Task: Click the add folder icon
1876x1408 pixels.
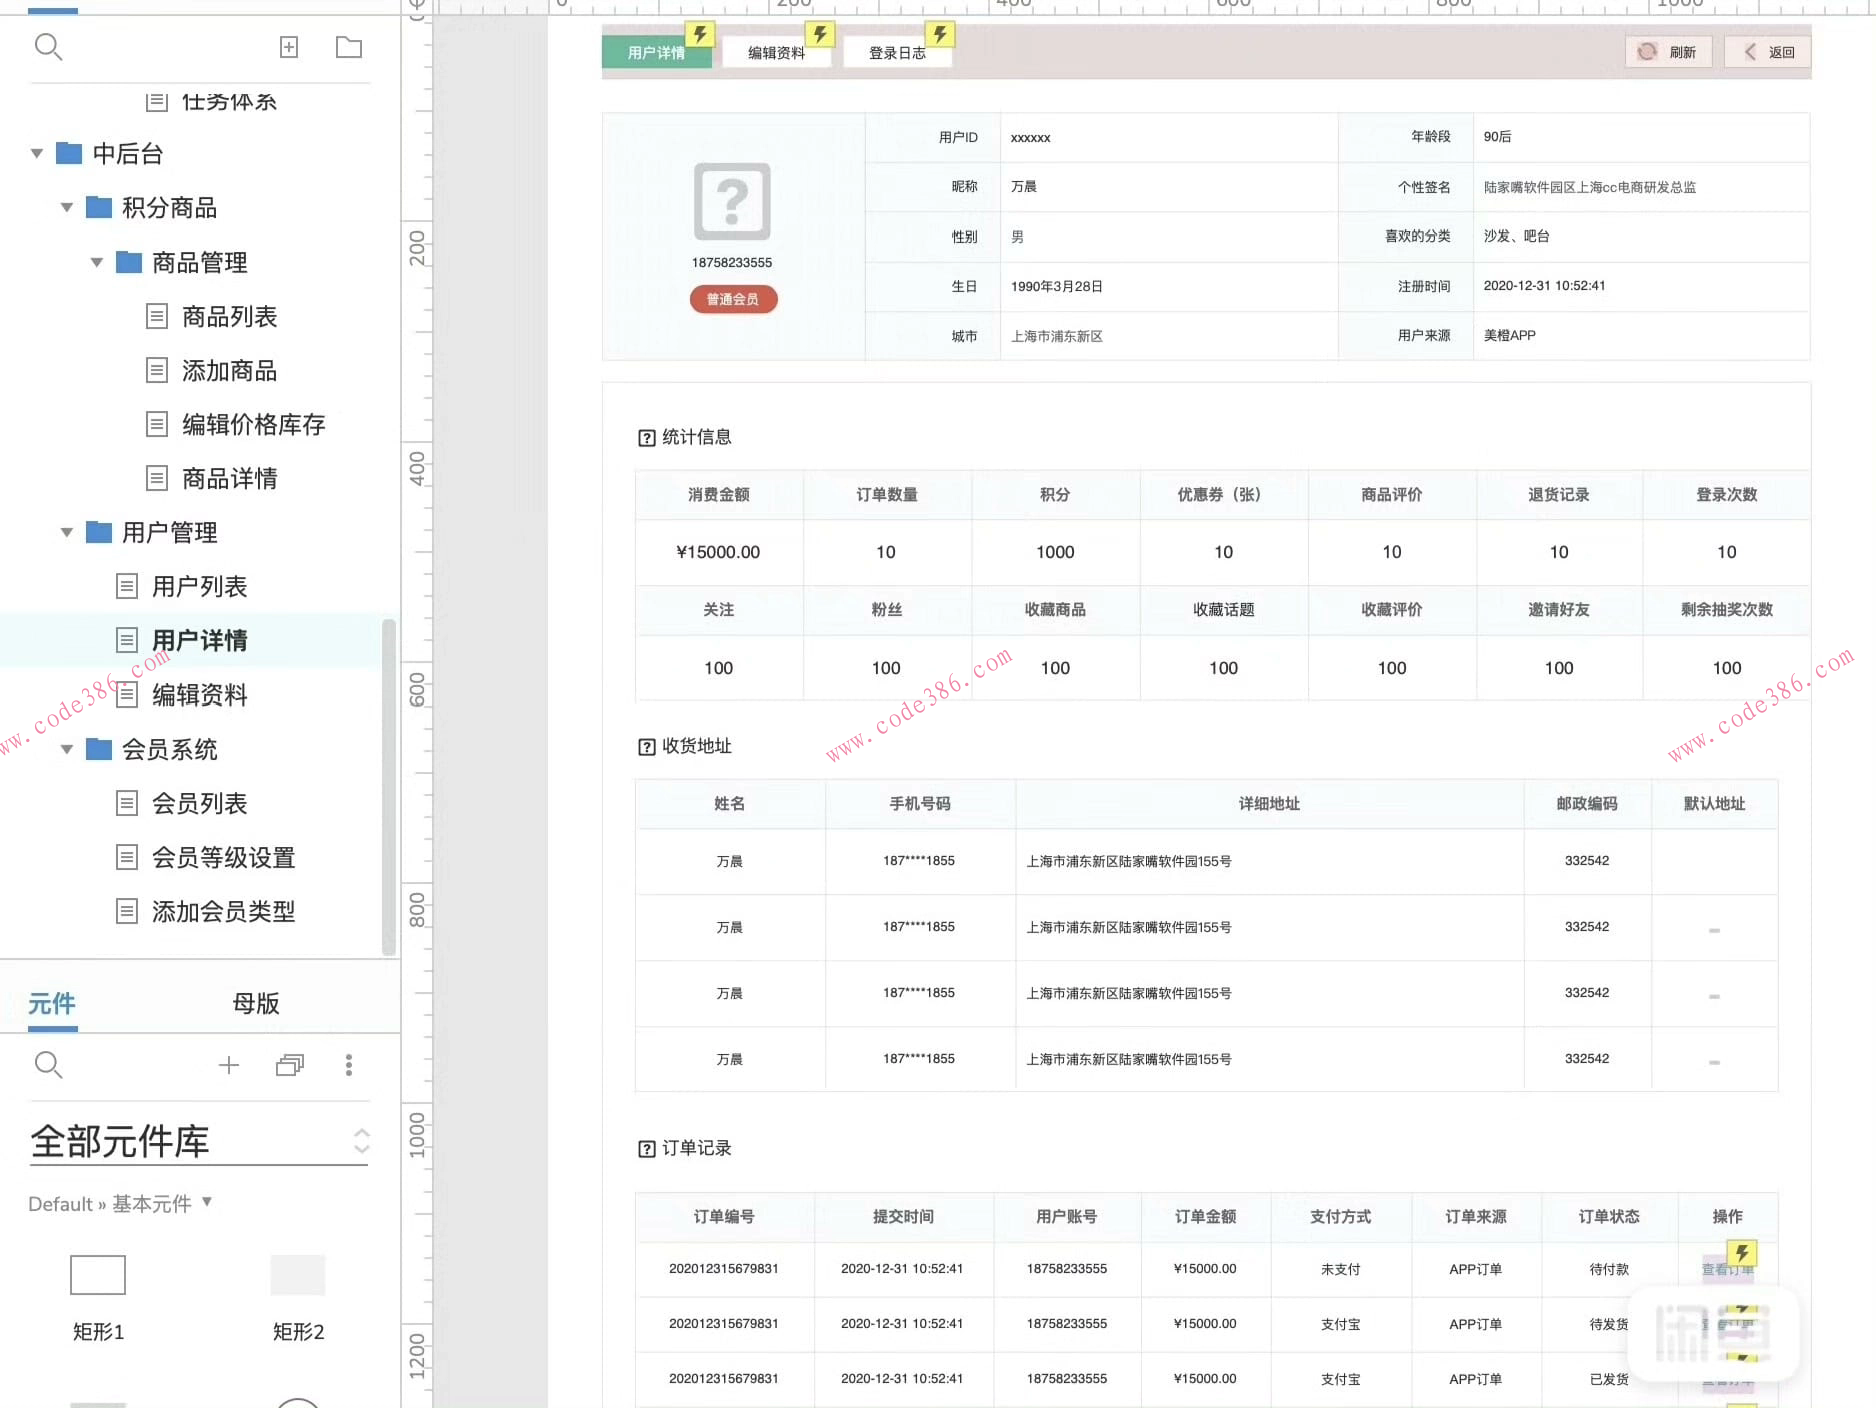Action: tap(348, 47)
